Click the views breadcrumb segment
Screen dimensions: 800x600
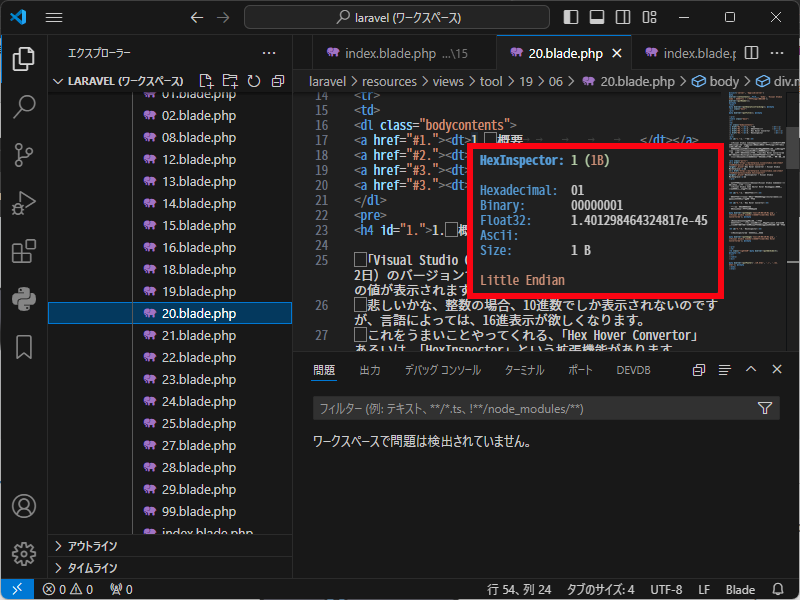[448, 82]
